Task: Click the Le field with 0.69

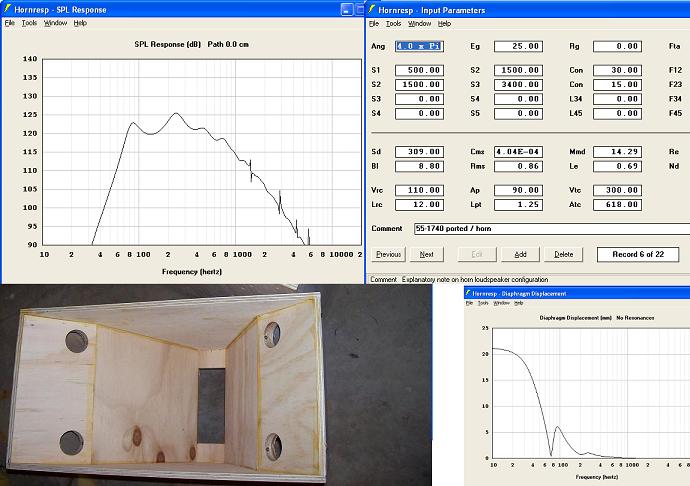Action: click(617, 166)
